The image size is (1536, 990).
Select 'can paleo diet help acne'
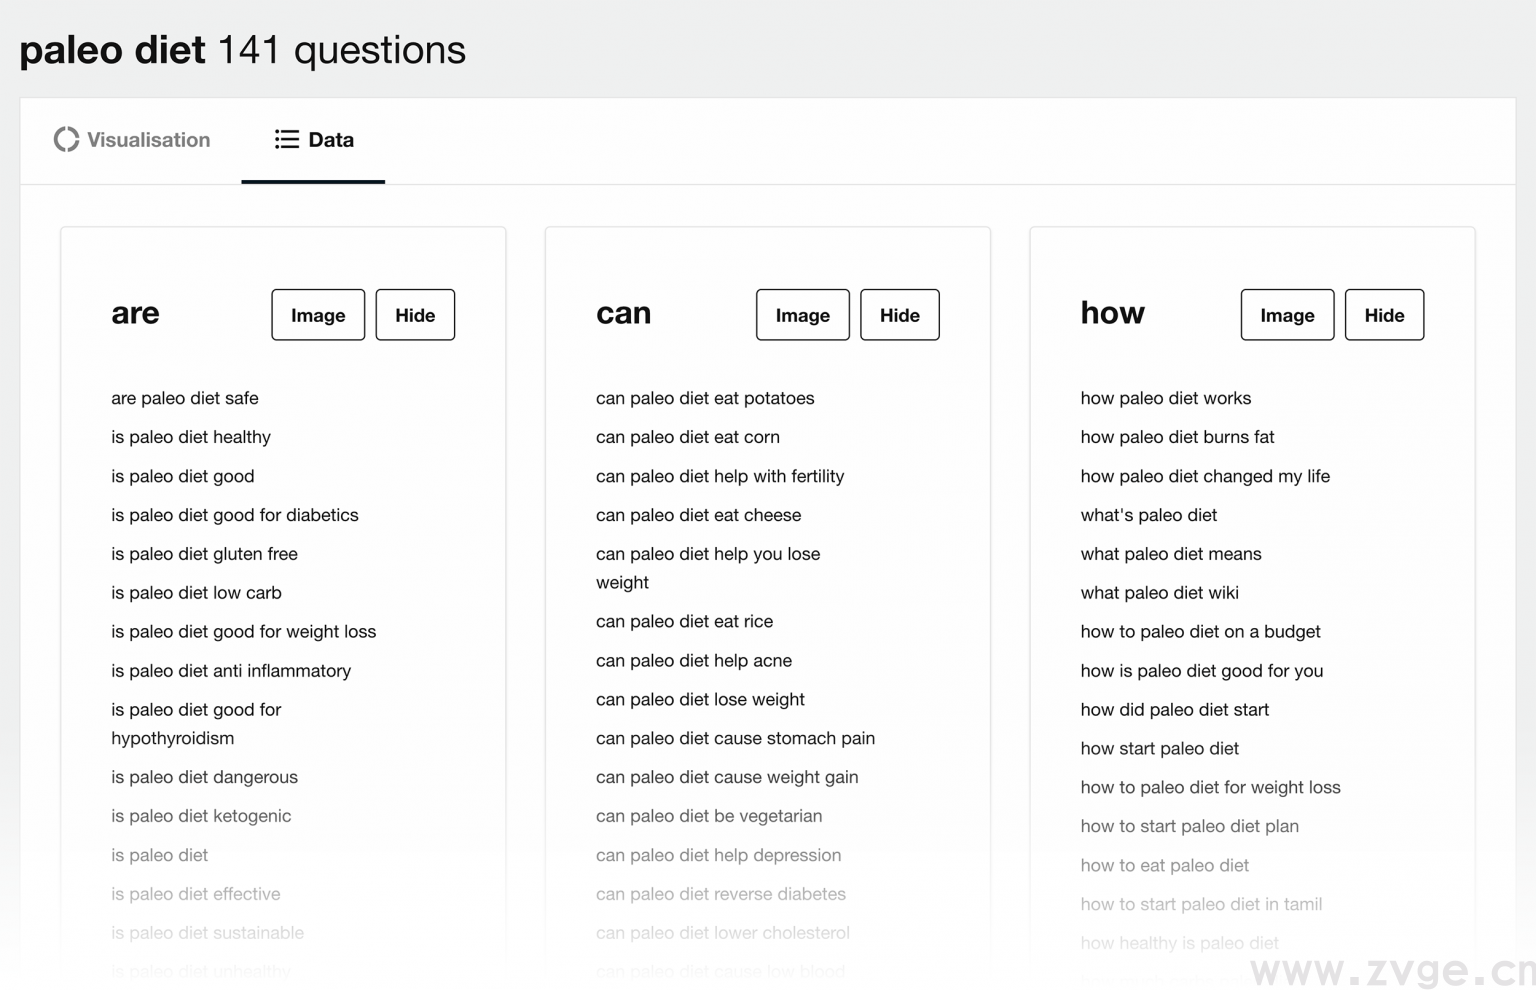coord(694,661)
